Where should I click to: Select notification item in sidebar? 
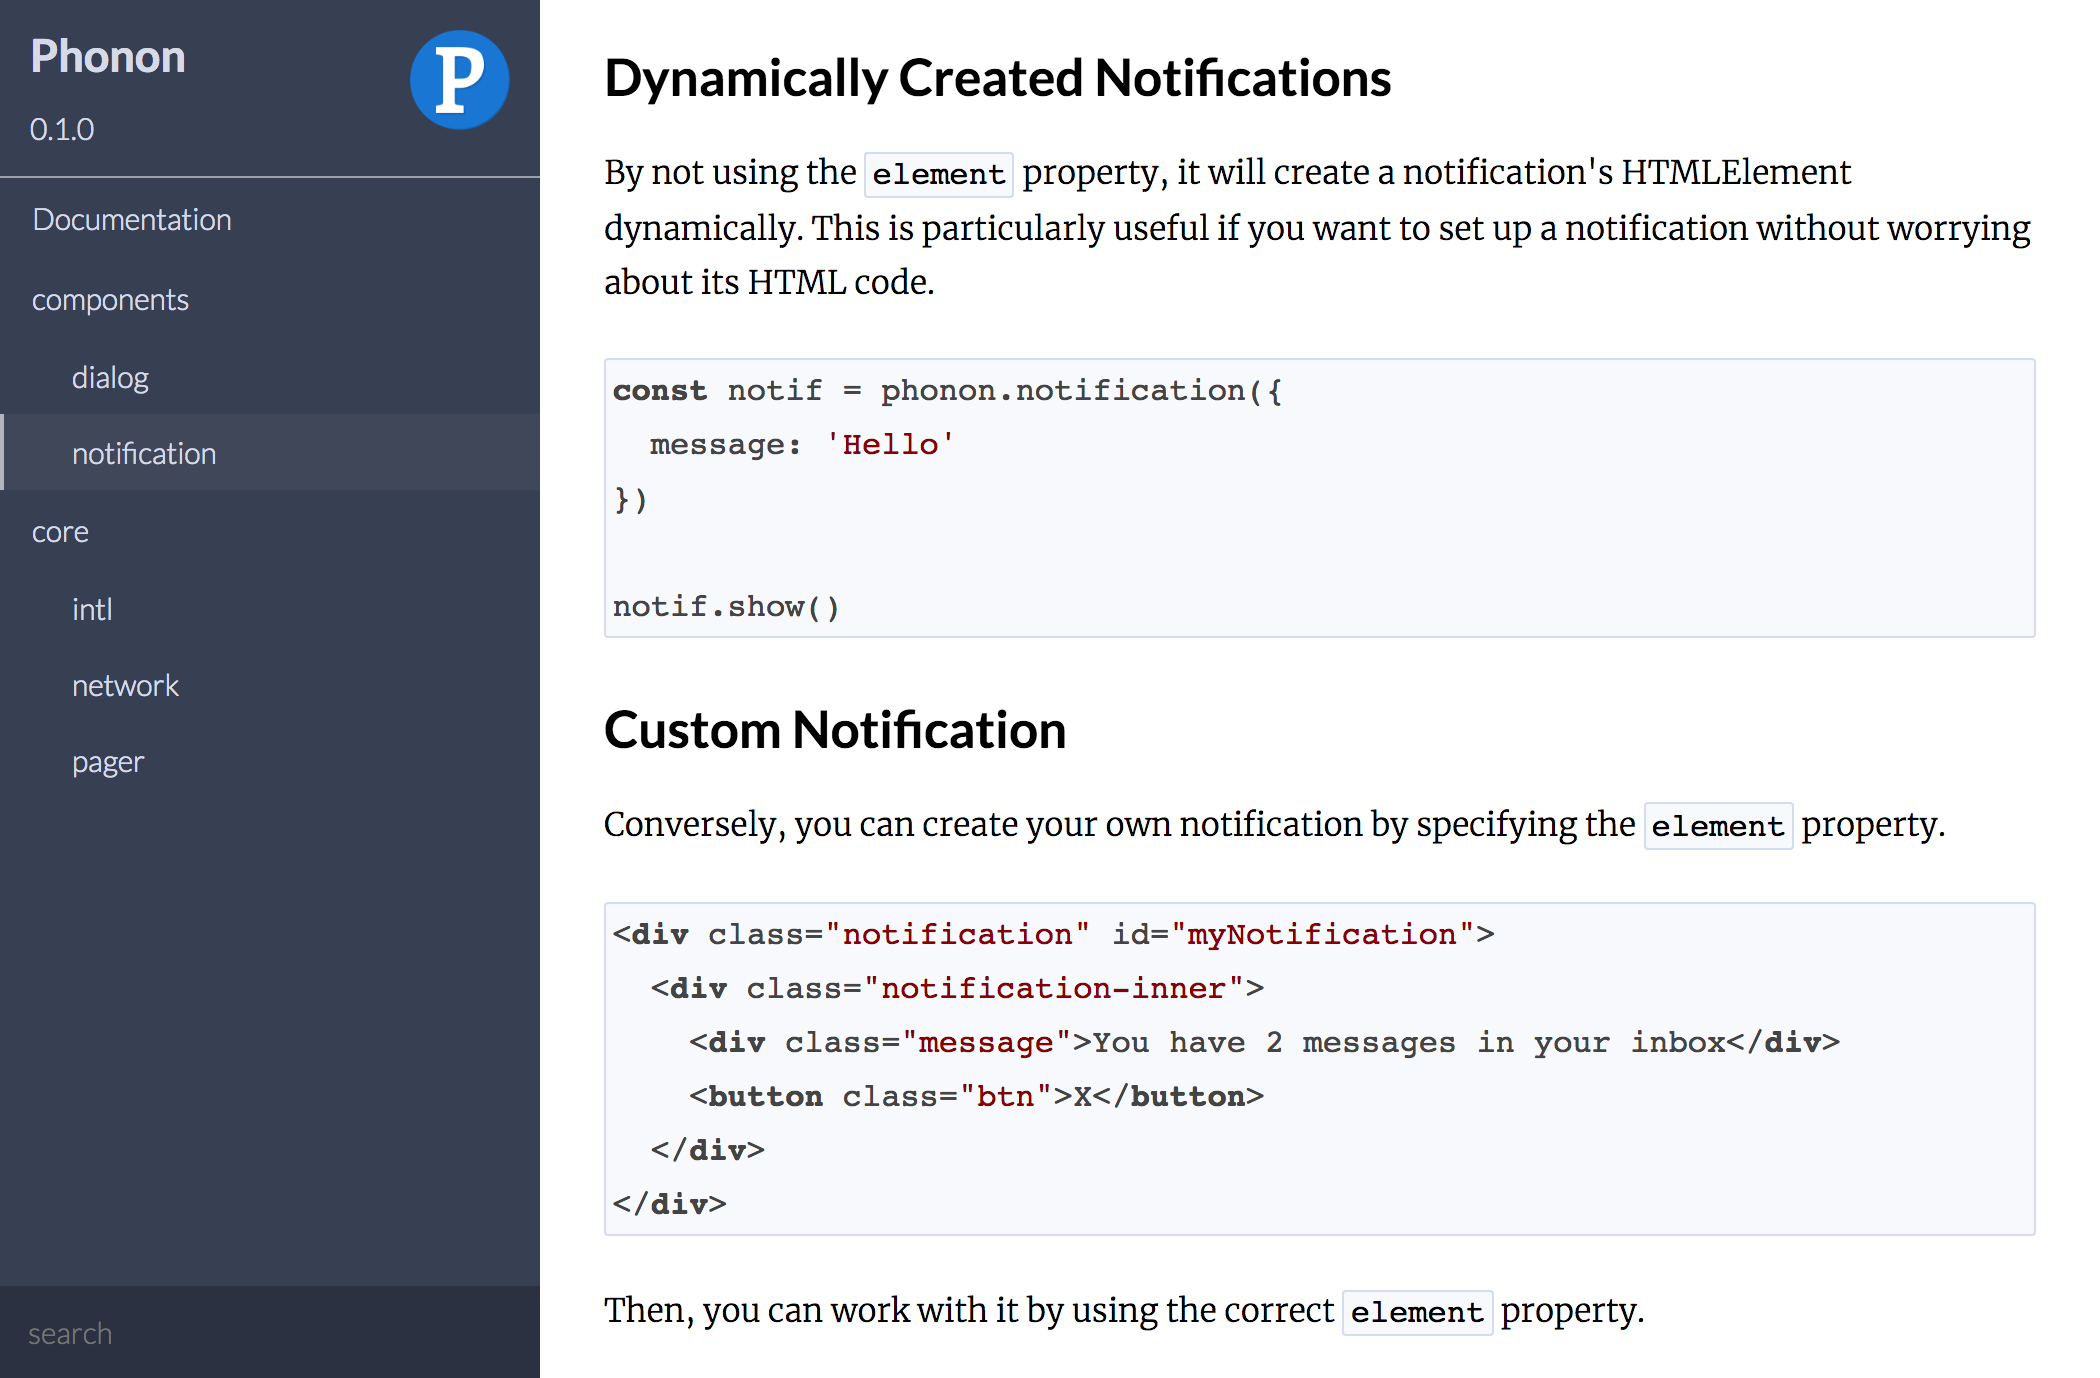[144, 454]
